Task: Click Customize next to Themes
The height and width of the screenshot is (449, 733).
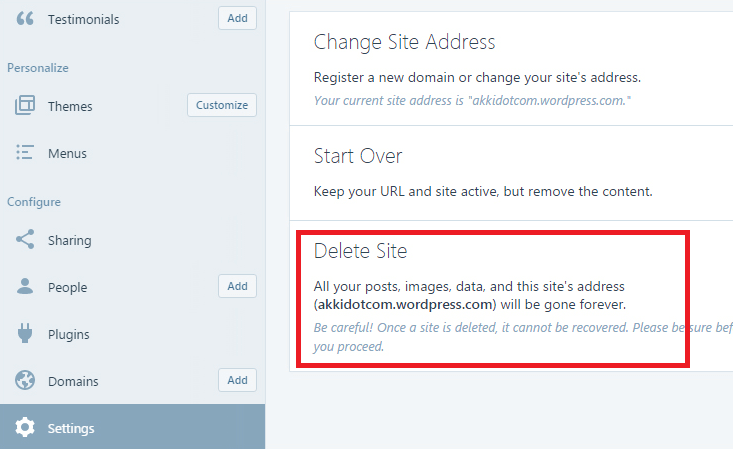Action: pyautogui.click(x=222, y=105)
